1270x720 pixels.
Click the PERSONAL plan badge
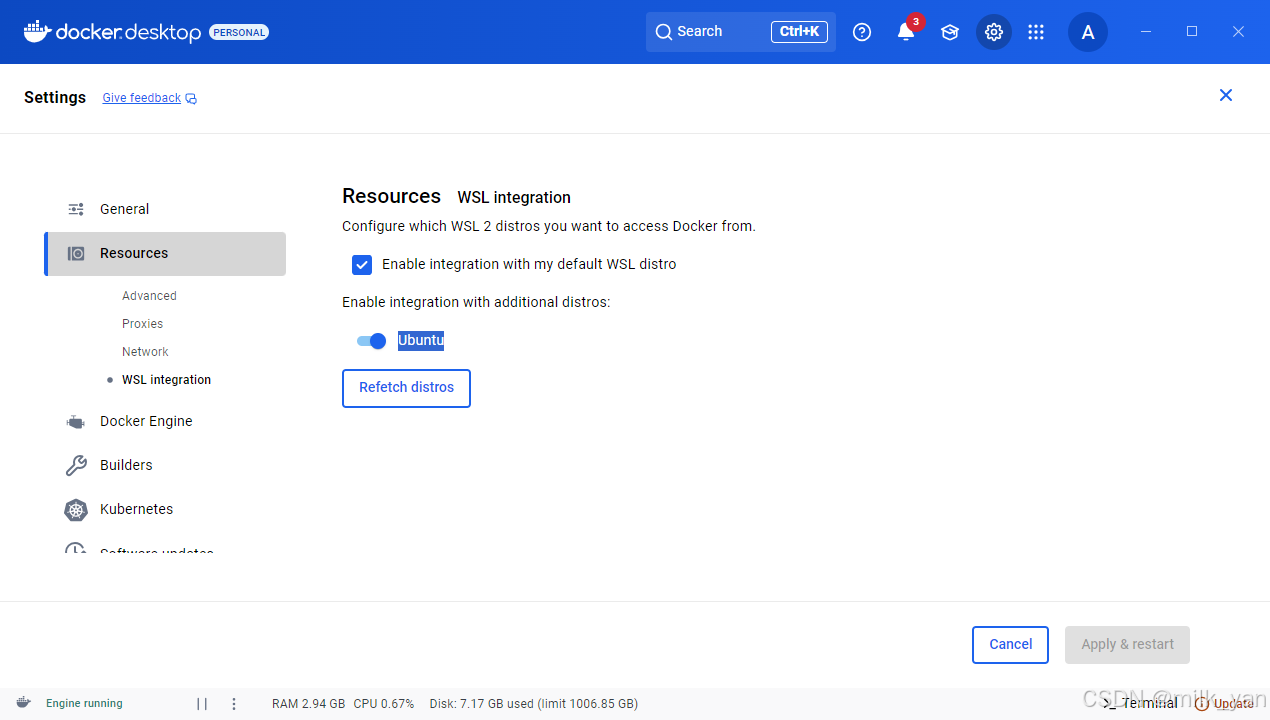click(x=239, y=32)
